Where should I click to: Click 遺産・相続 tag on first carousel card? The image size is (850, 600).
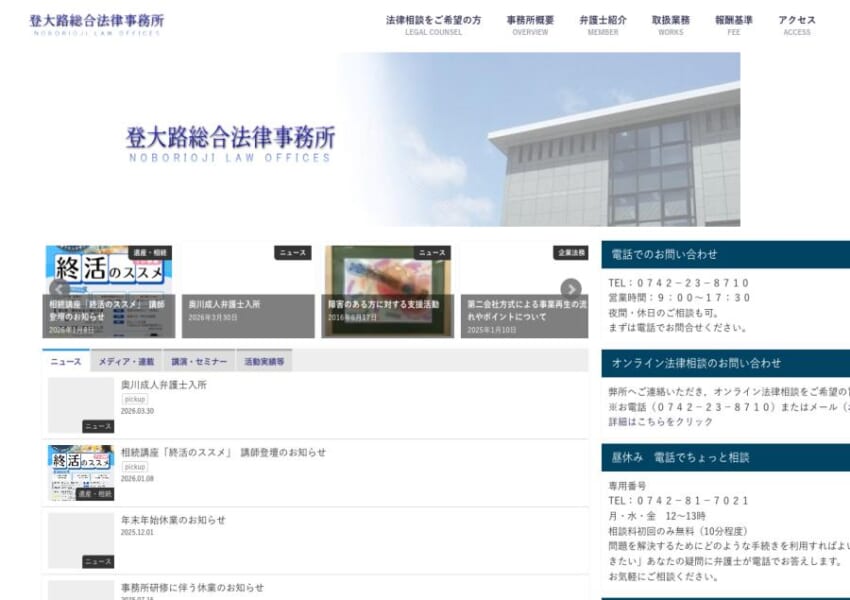click(150, 253)
